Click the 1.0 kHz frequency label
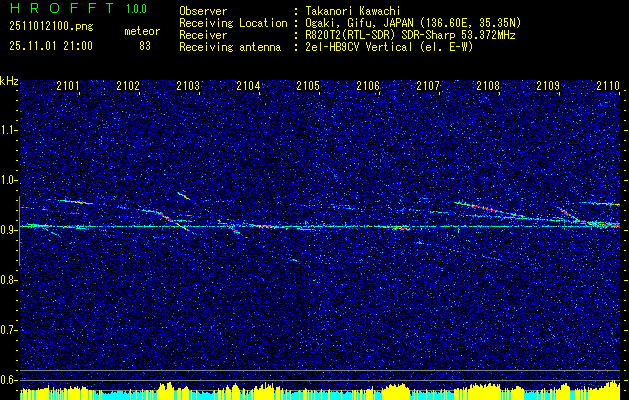This screenshot has height=400, width=629. tap(9, 180)
